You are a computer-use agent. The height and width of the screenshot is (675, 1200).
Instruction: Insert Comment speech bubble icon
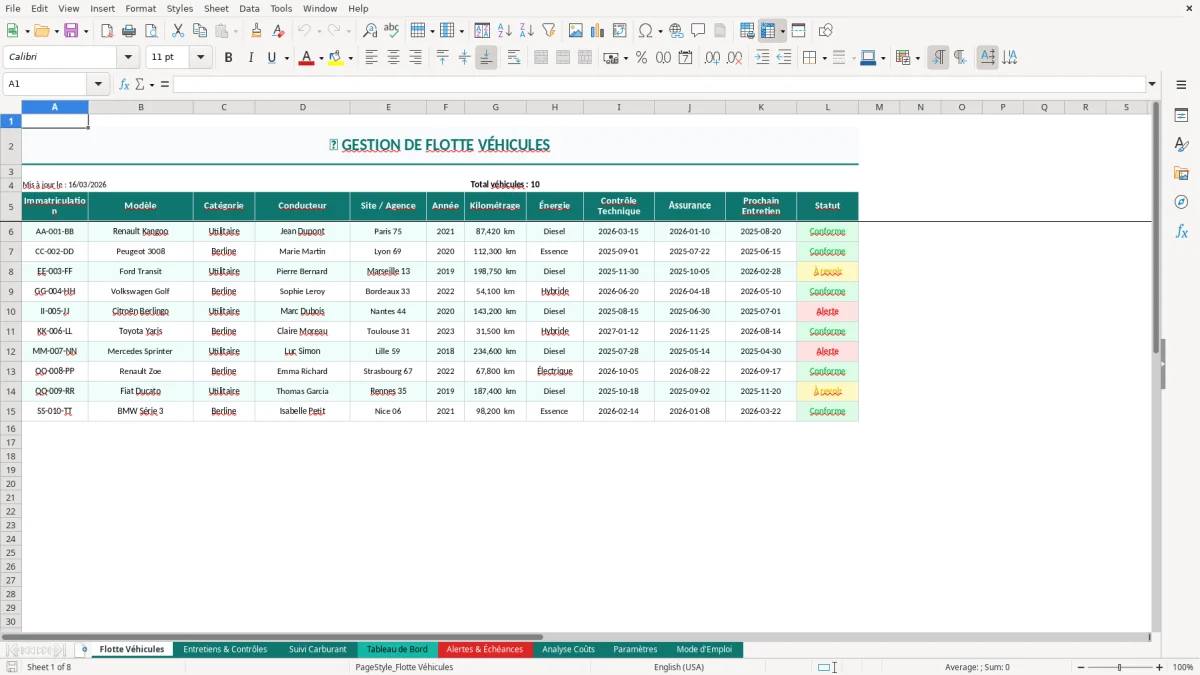(698, 31)
